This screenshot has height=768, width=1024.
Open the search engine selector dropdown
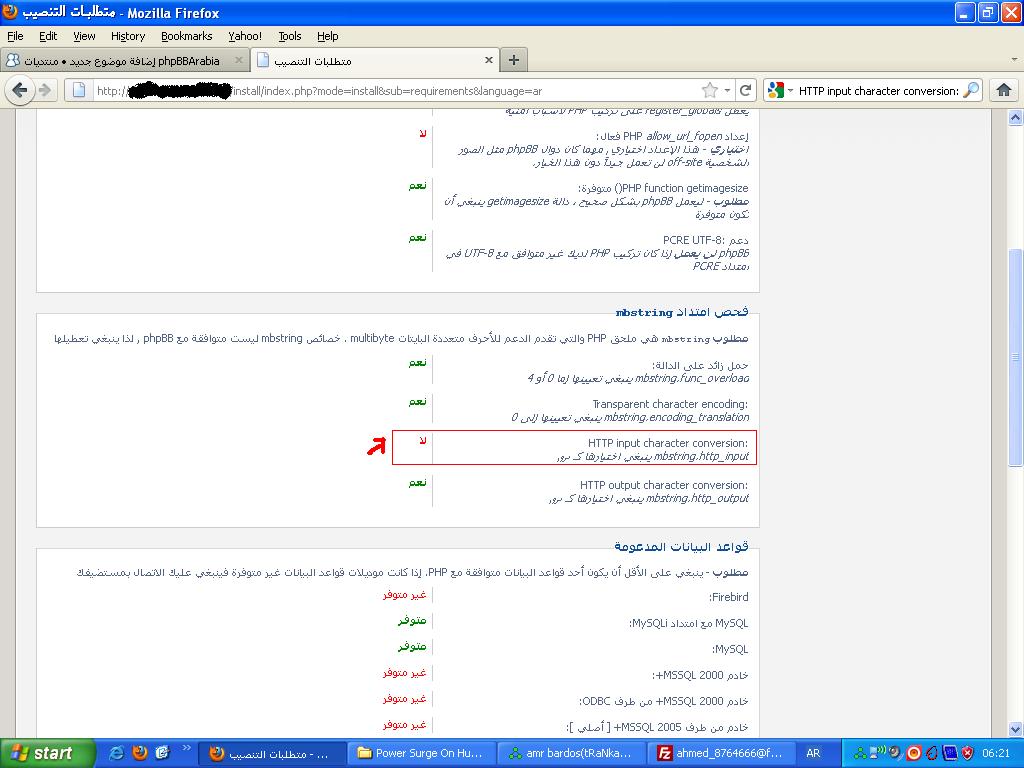780,90
